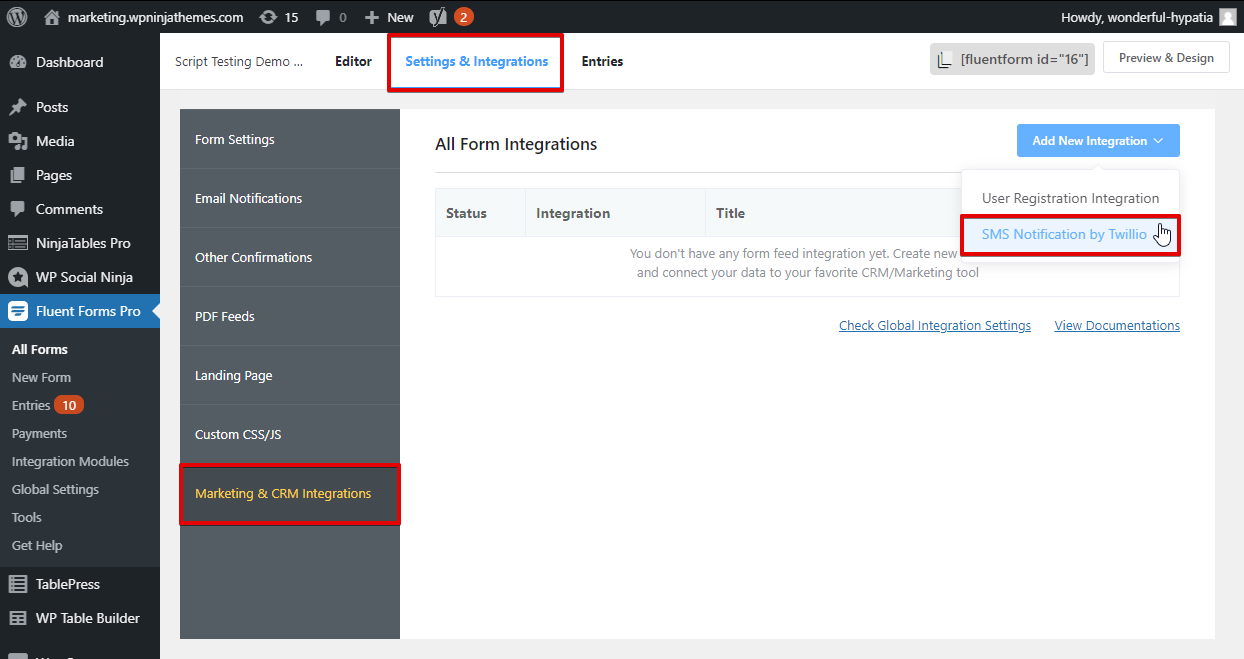Select User Registration Integration option
Viewport: 1244px width, 659px height.
point(1070,198)
